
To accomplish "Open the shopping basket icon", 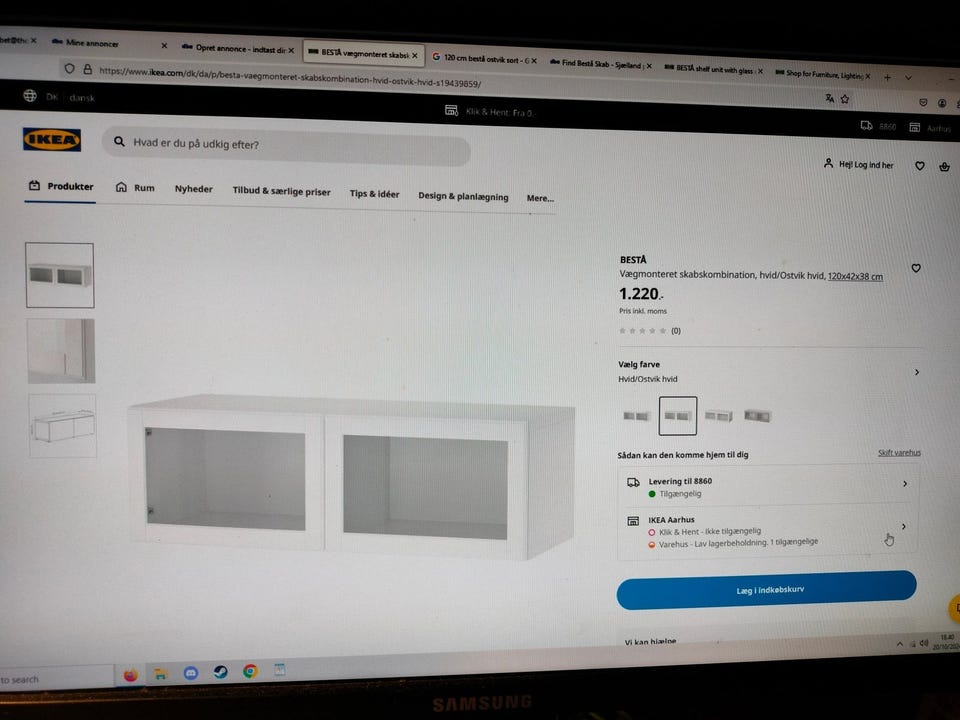I will [944, 166].
